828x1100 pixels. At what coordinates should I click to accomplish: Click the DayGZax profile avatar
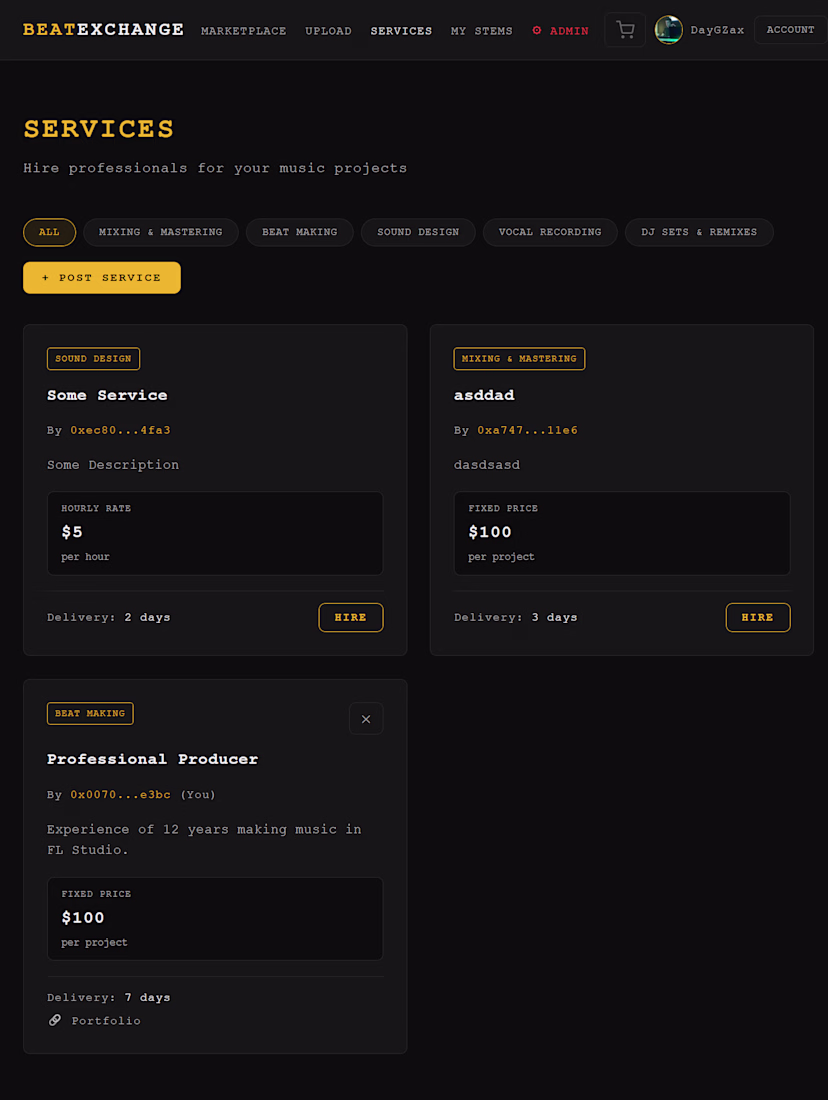668,30
